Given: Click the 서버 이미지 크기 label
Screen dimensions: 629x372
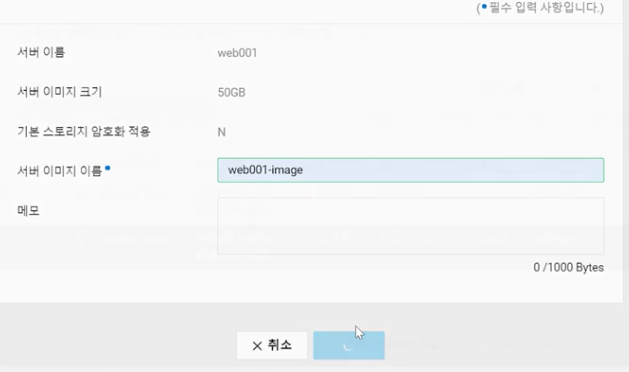Looking at the screenshot, I should pyautogui.click(x=59, y=92).
